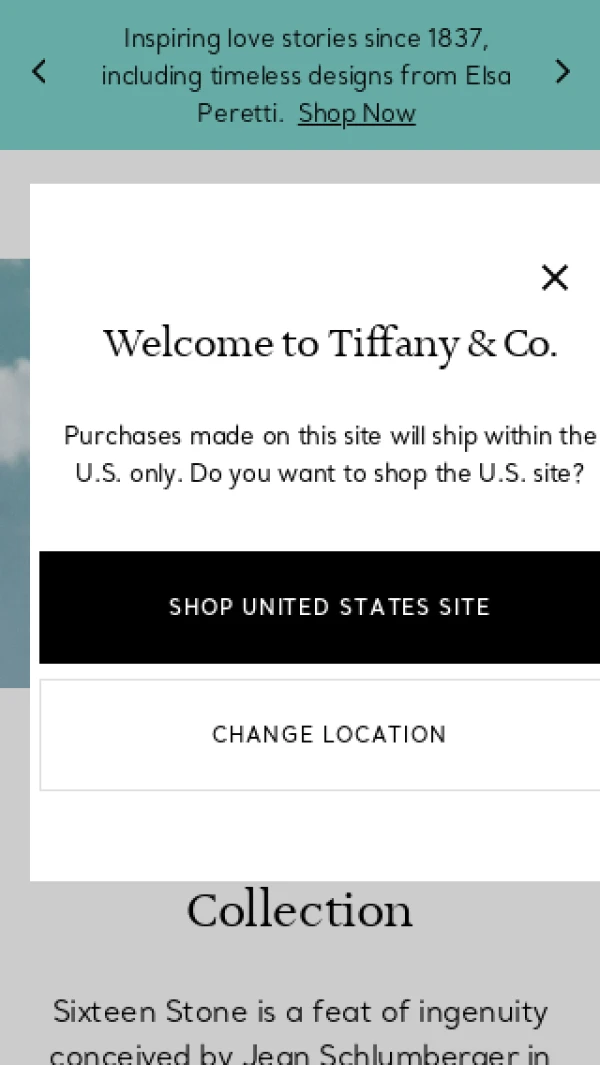Screen dimensions: 600x1065
Task: Close the Welcome to Tiffany dialog
Action: click(x=554, y=277)
